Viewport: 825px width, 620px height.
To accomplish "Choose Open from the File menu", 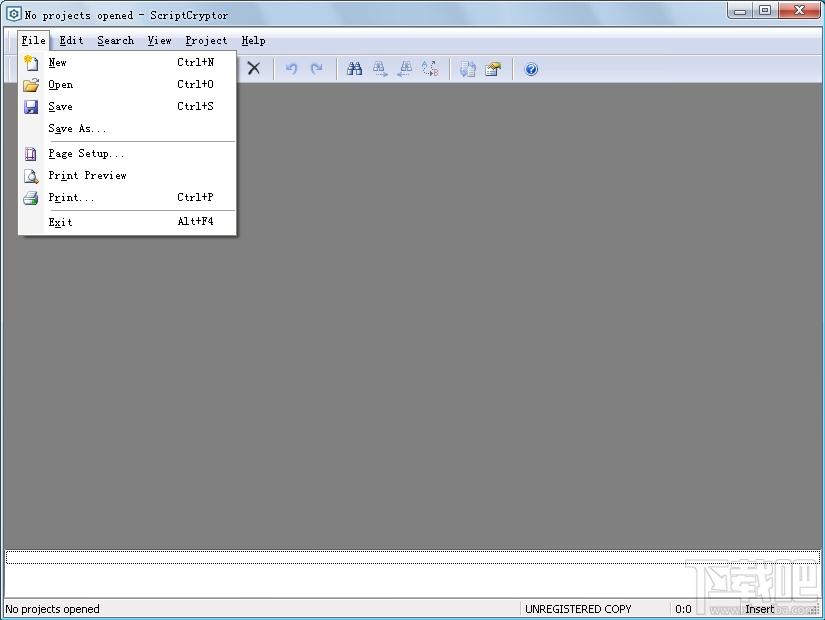I will (x=127, y=85).
